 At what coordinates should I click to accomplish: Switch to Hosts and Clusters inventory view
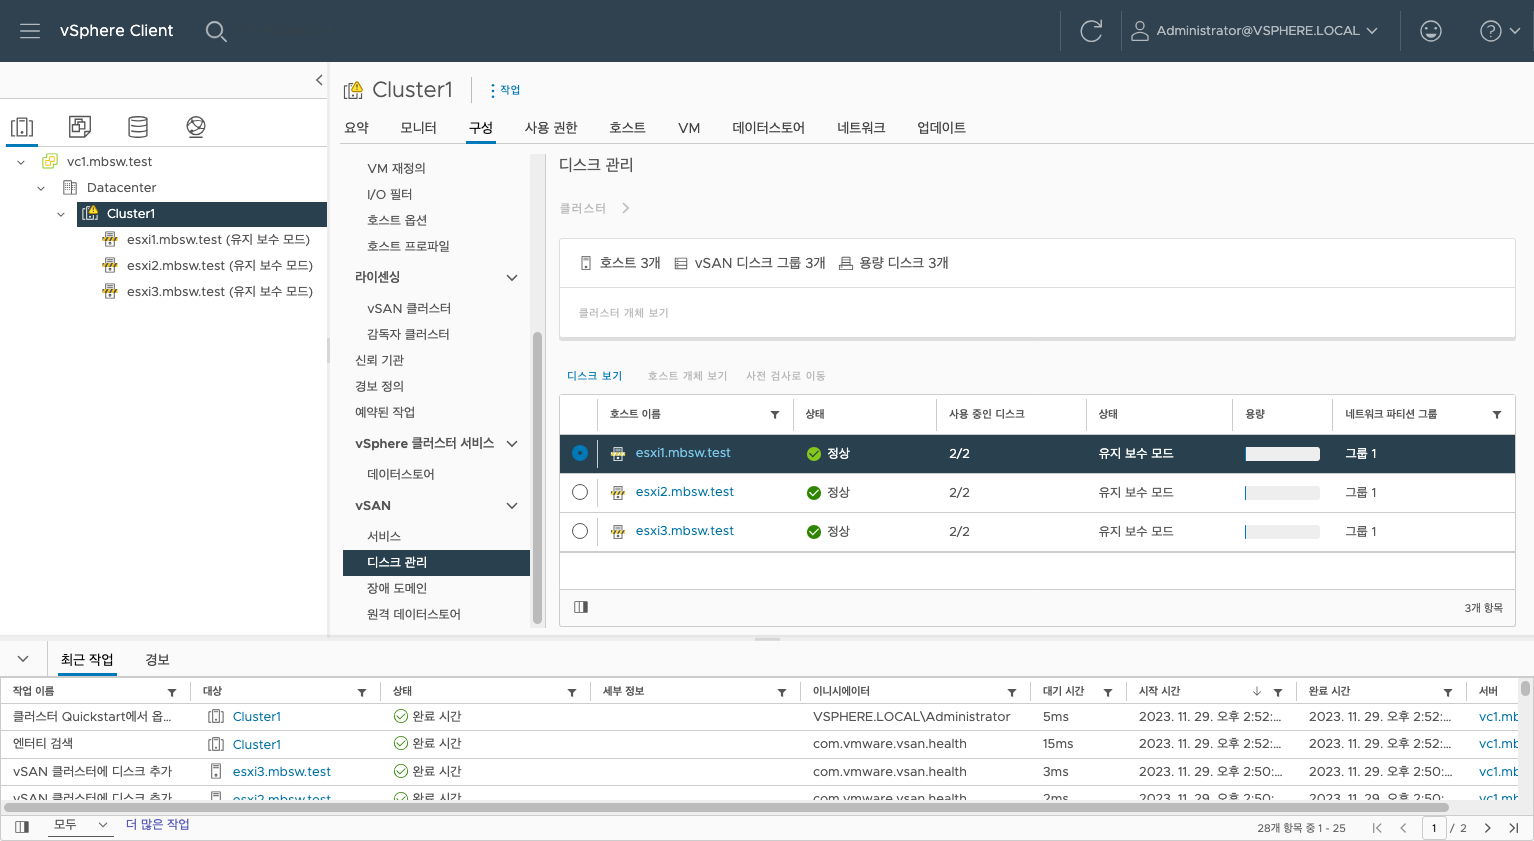tap(22, 127)
